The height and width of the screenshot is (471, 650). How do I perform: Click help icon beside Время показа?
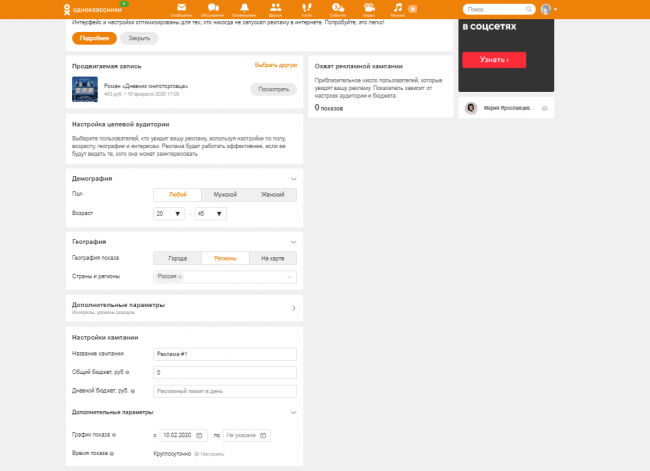tap(112, 454)
